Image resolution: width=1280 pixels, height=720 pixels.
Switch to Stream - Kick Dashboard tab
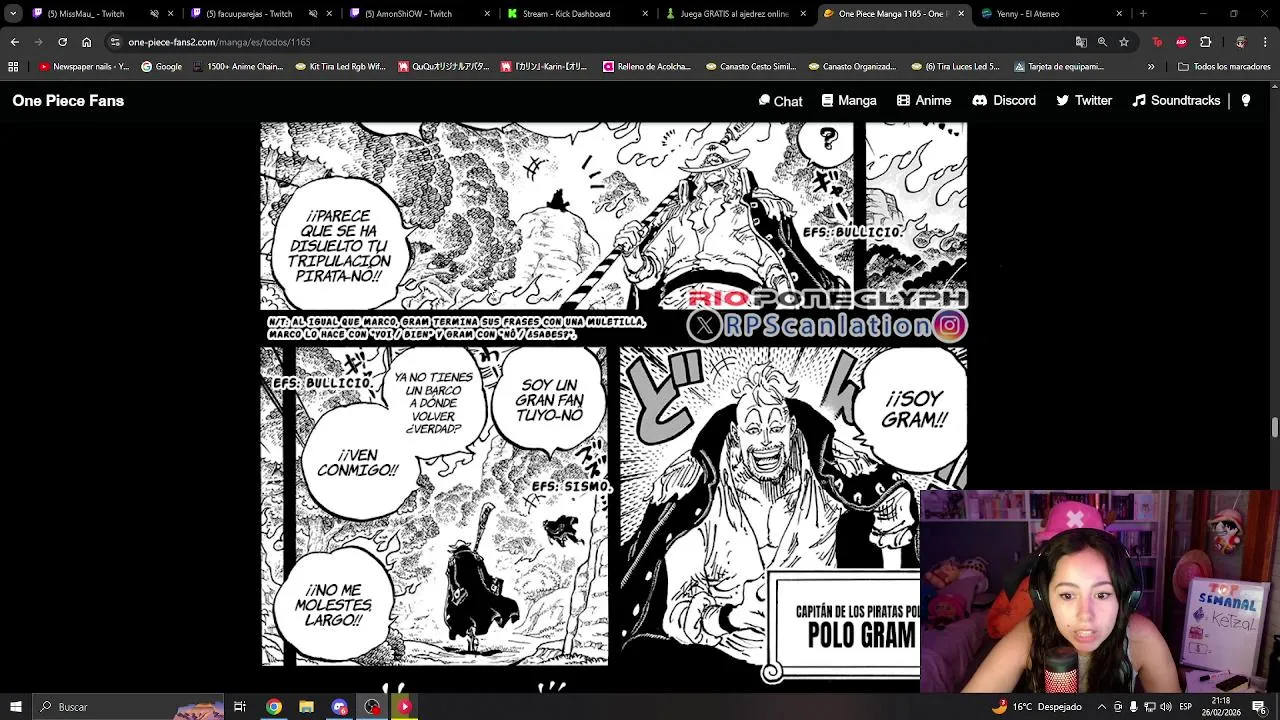(566, 14)
